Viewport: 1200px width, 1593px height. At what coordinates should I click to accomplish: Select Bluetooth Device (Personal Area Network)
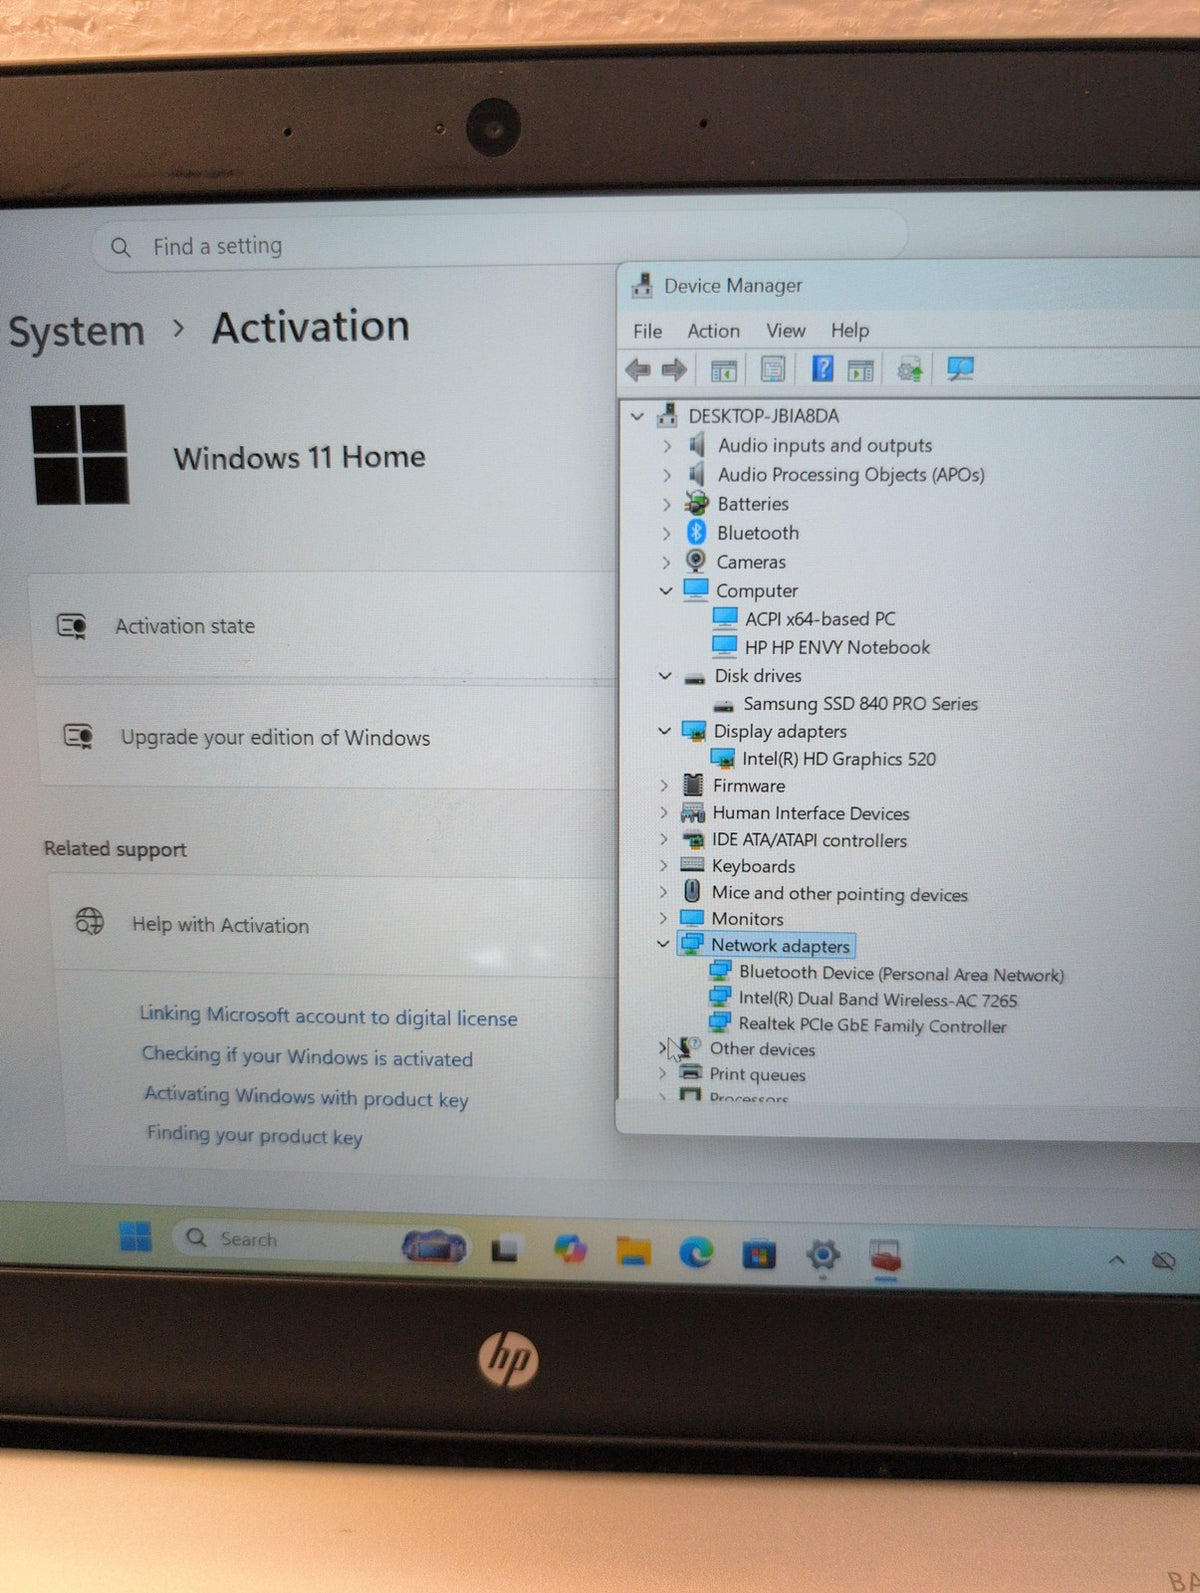pyautogui.click(x=901, y=973)
